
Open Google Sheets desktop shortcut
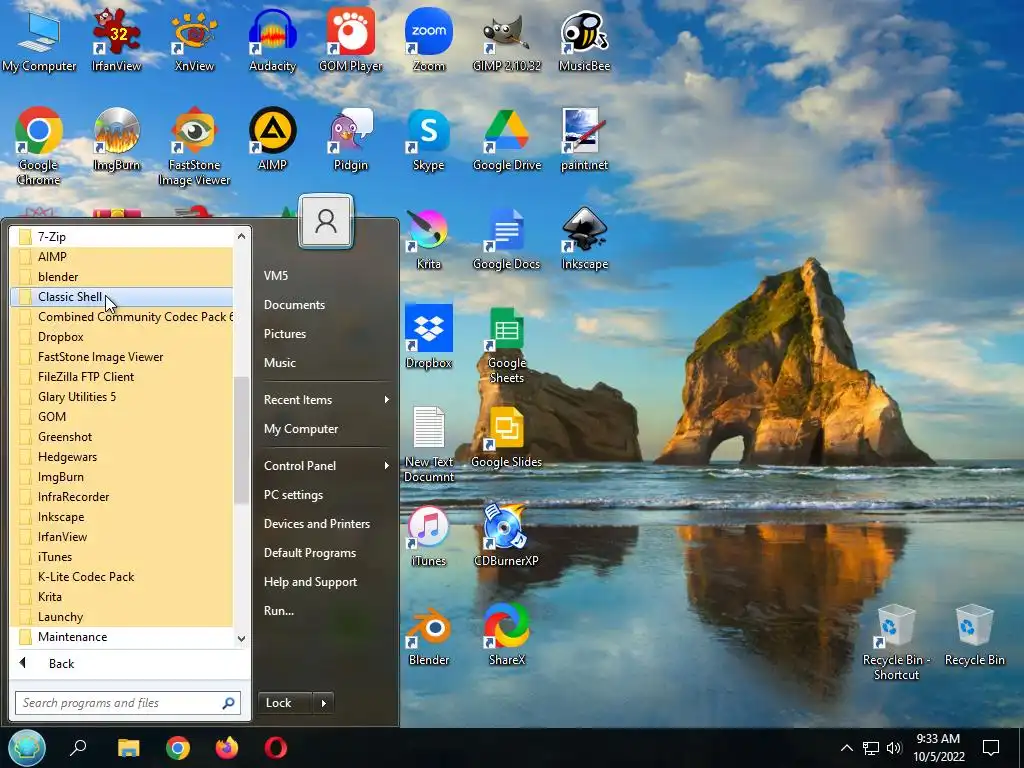click(x=507, y=344)
